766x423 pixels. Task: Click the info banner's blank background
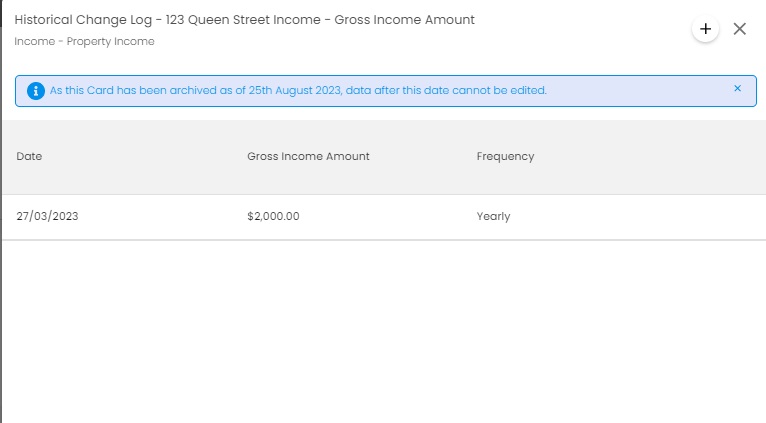(635, 91)
